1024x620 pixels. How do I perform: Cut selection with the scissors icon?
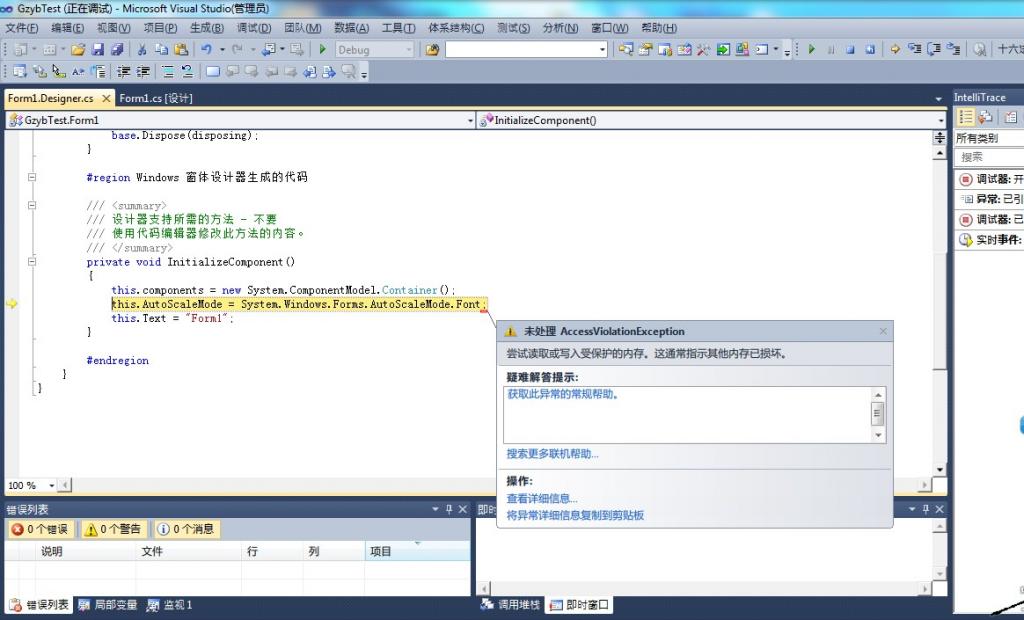142,50
